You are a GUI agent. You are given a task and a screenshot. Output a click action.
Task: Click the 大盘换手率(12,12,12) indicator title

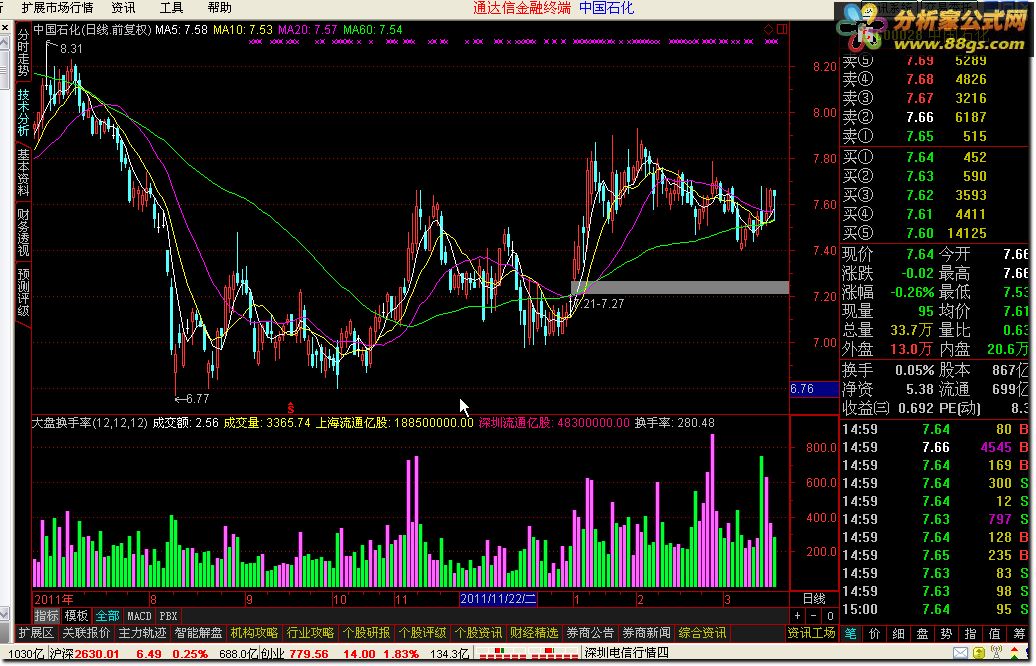coord(90,422)
